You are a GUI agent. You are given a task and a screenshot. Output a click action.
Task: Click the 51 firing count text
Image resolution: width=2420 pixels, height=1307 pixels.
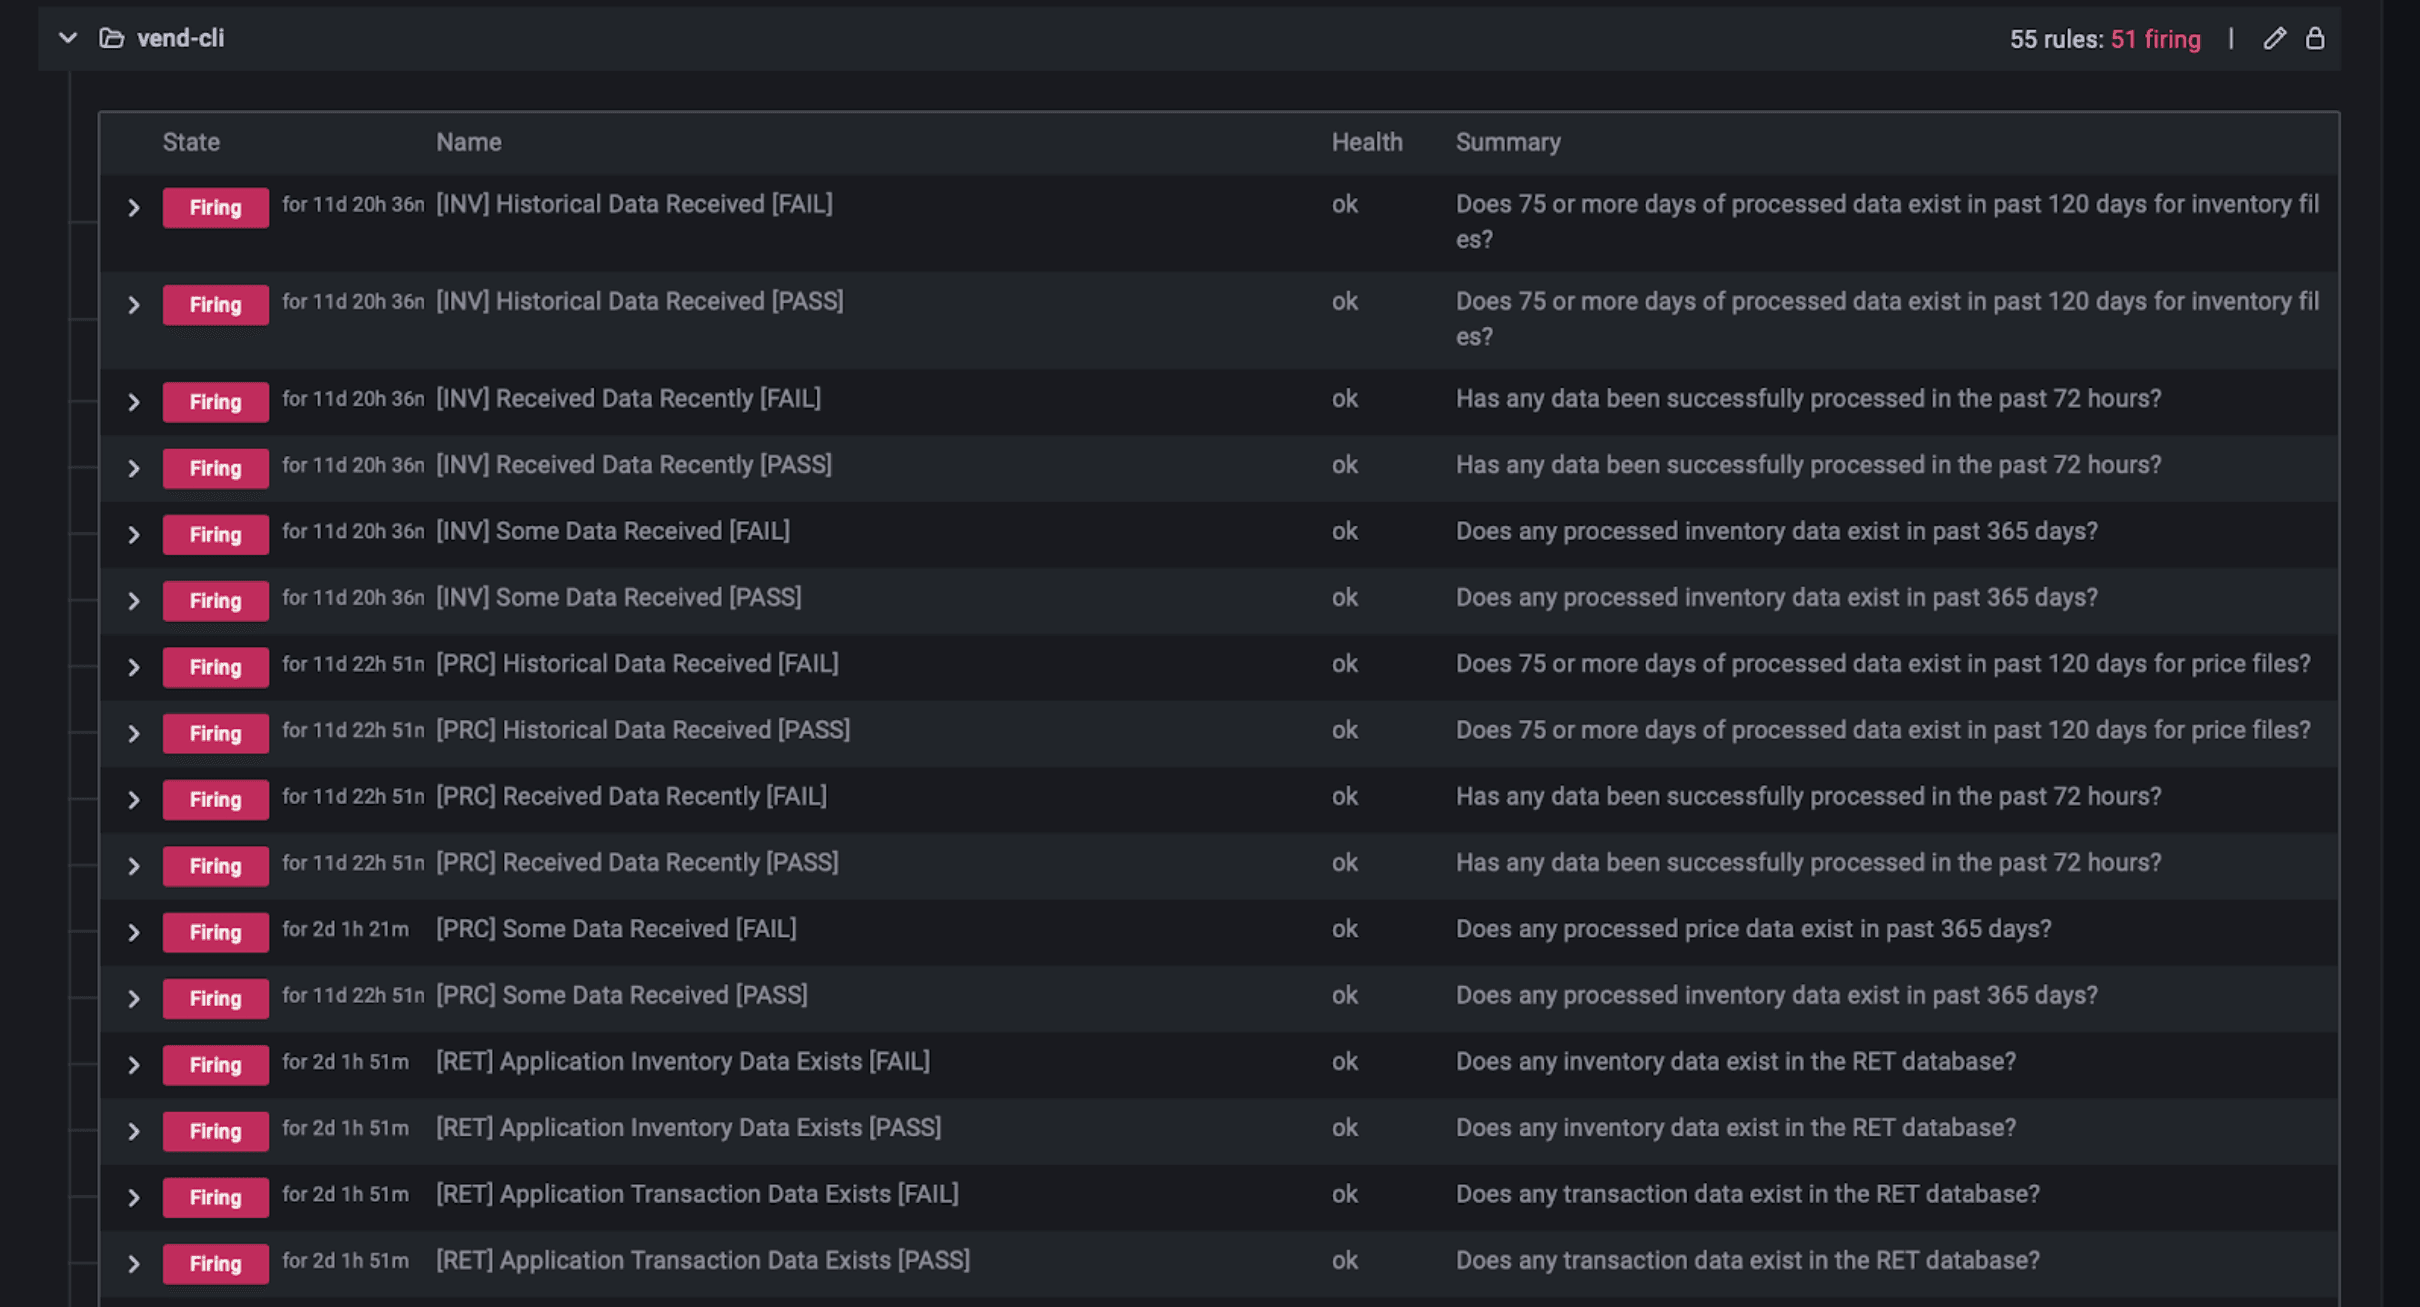pos(2155,39)
